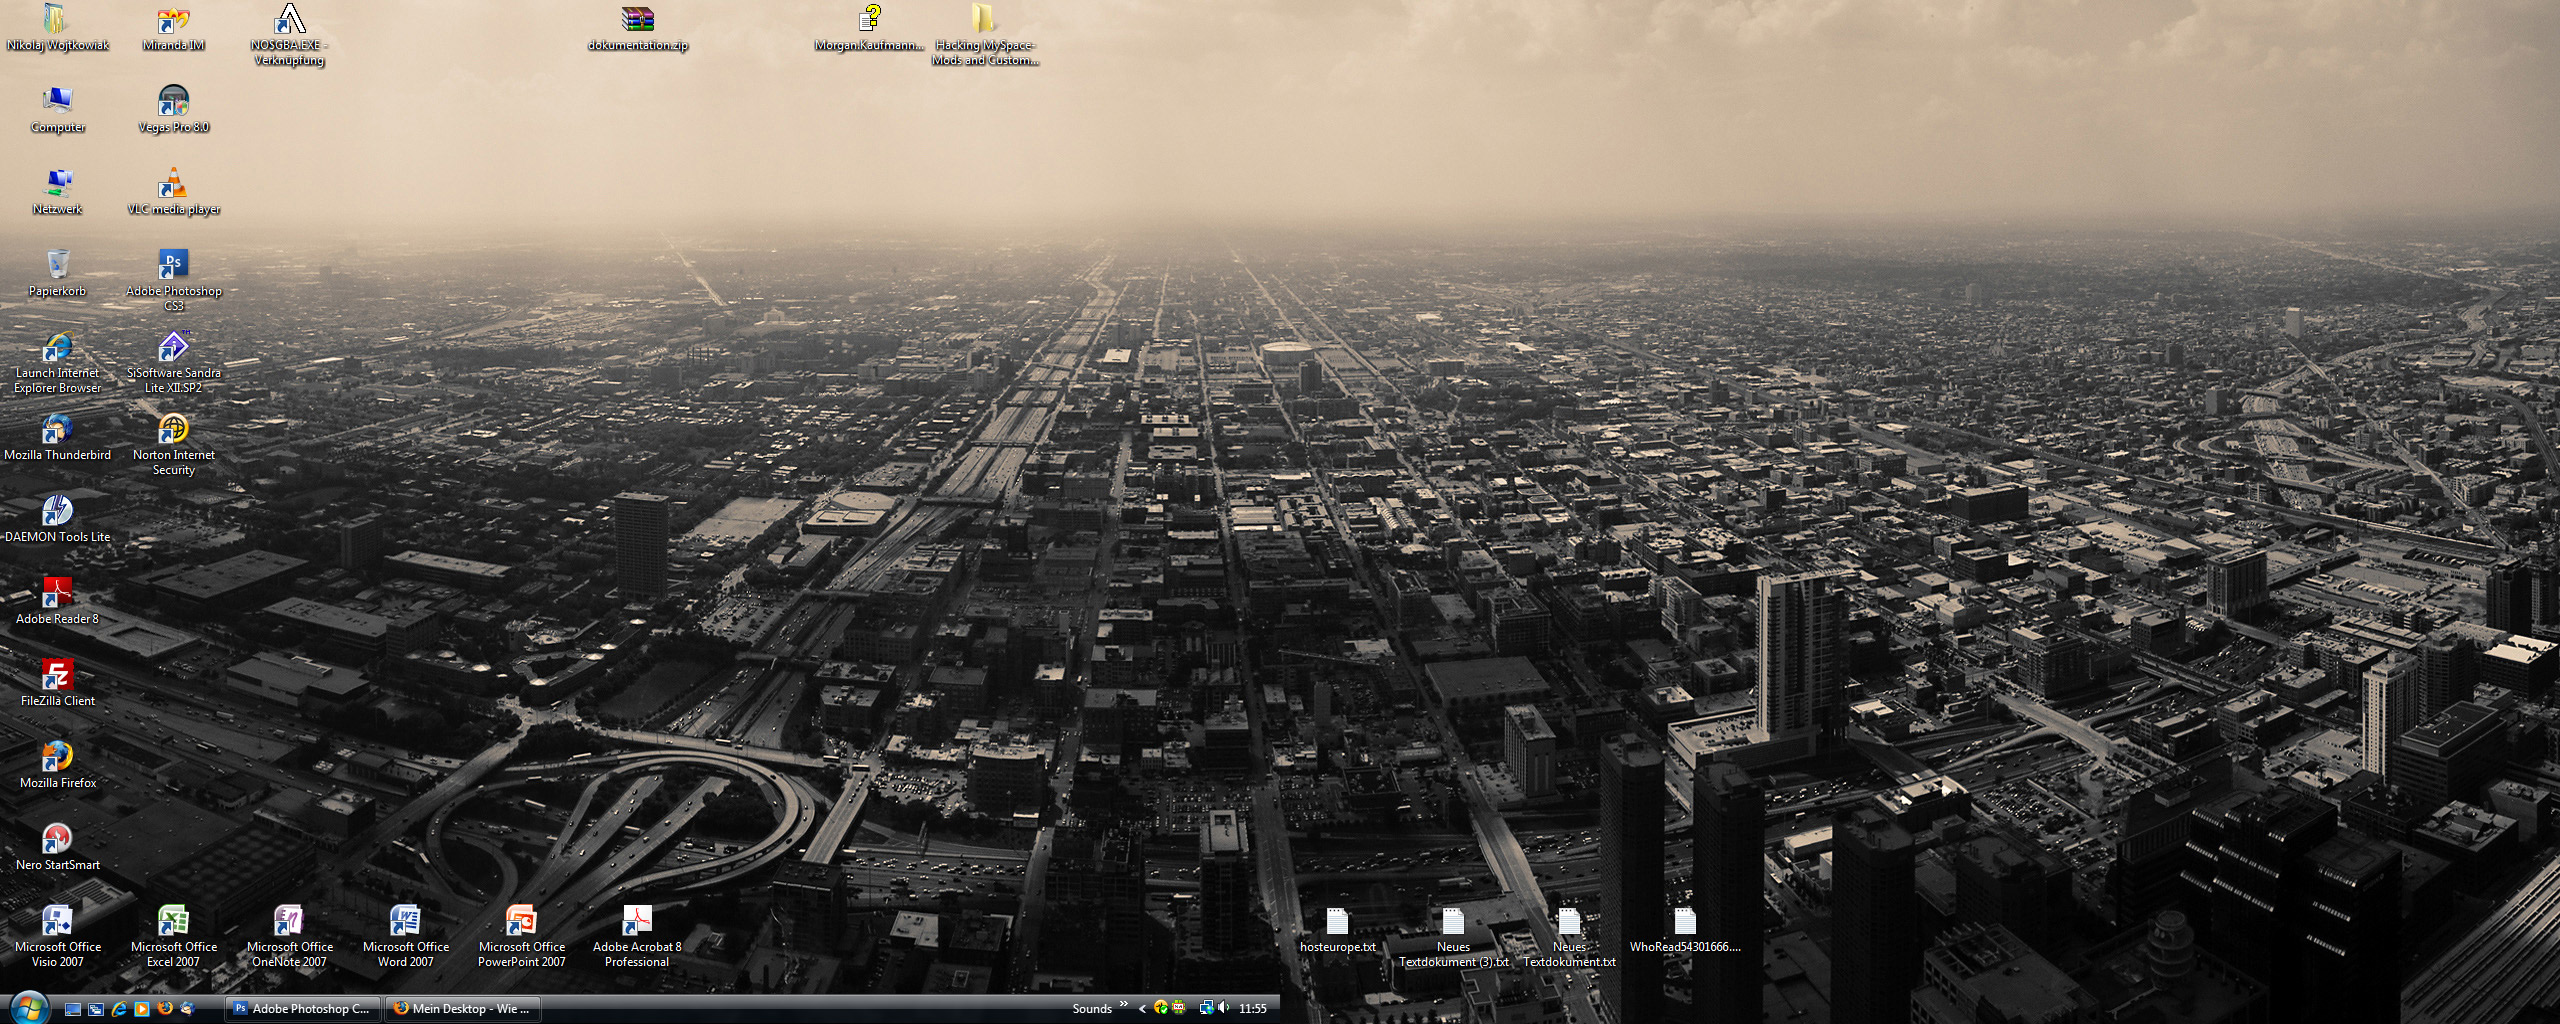Select the Norton Internet Security shortcut

(x=173, y=430)
